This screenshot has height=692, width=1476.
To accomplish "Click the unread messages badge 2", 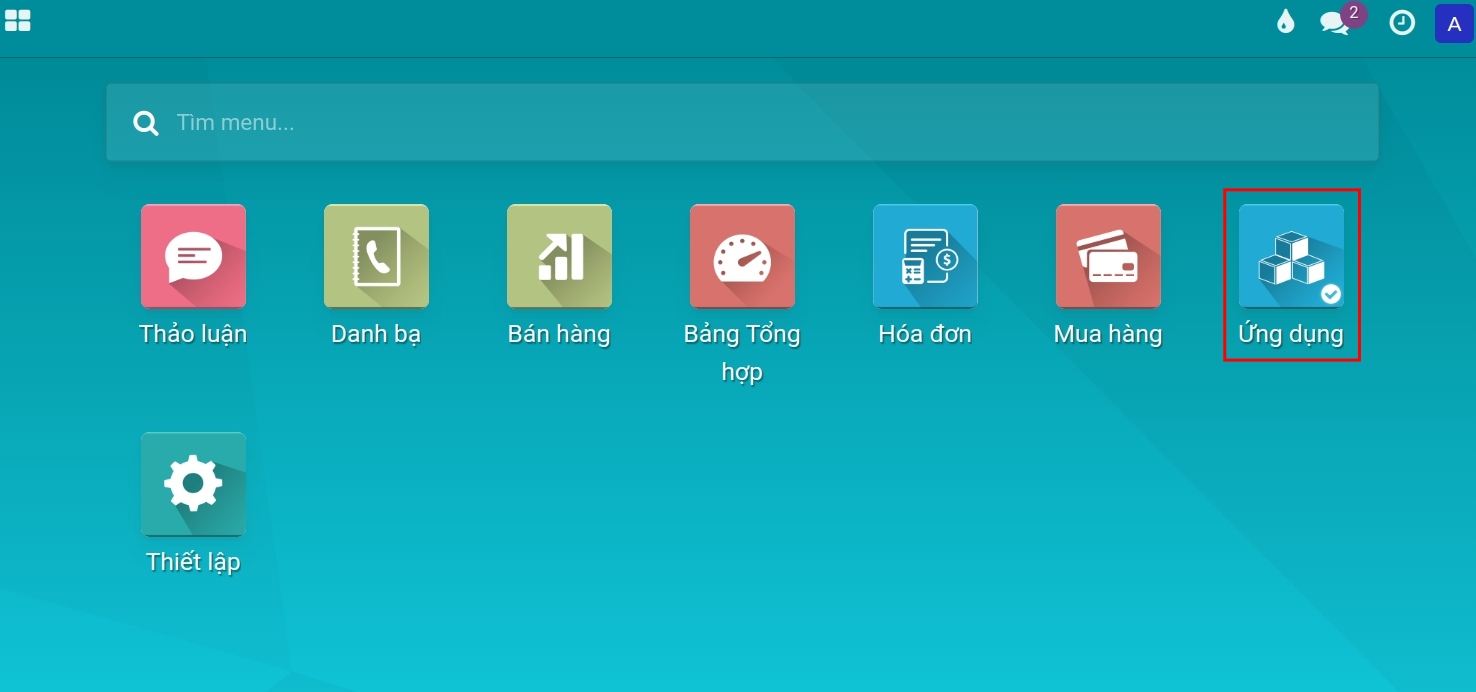I will tap(1353, 13).
